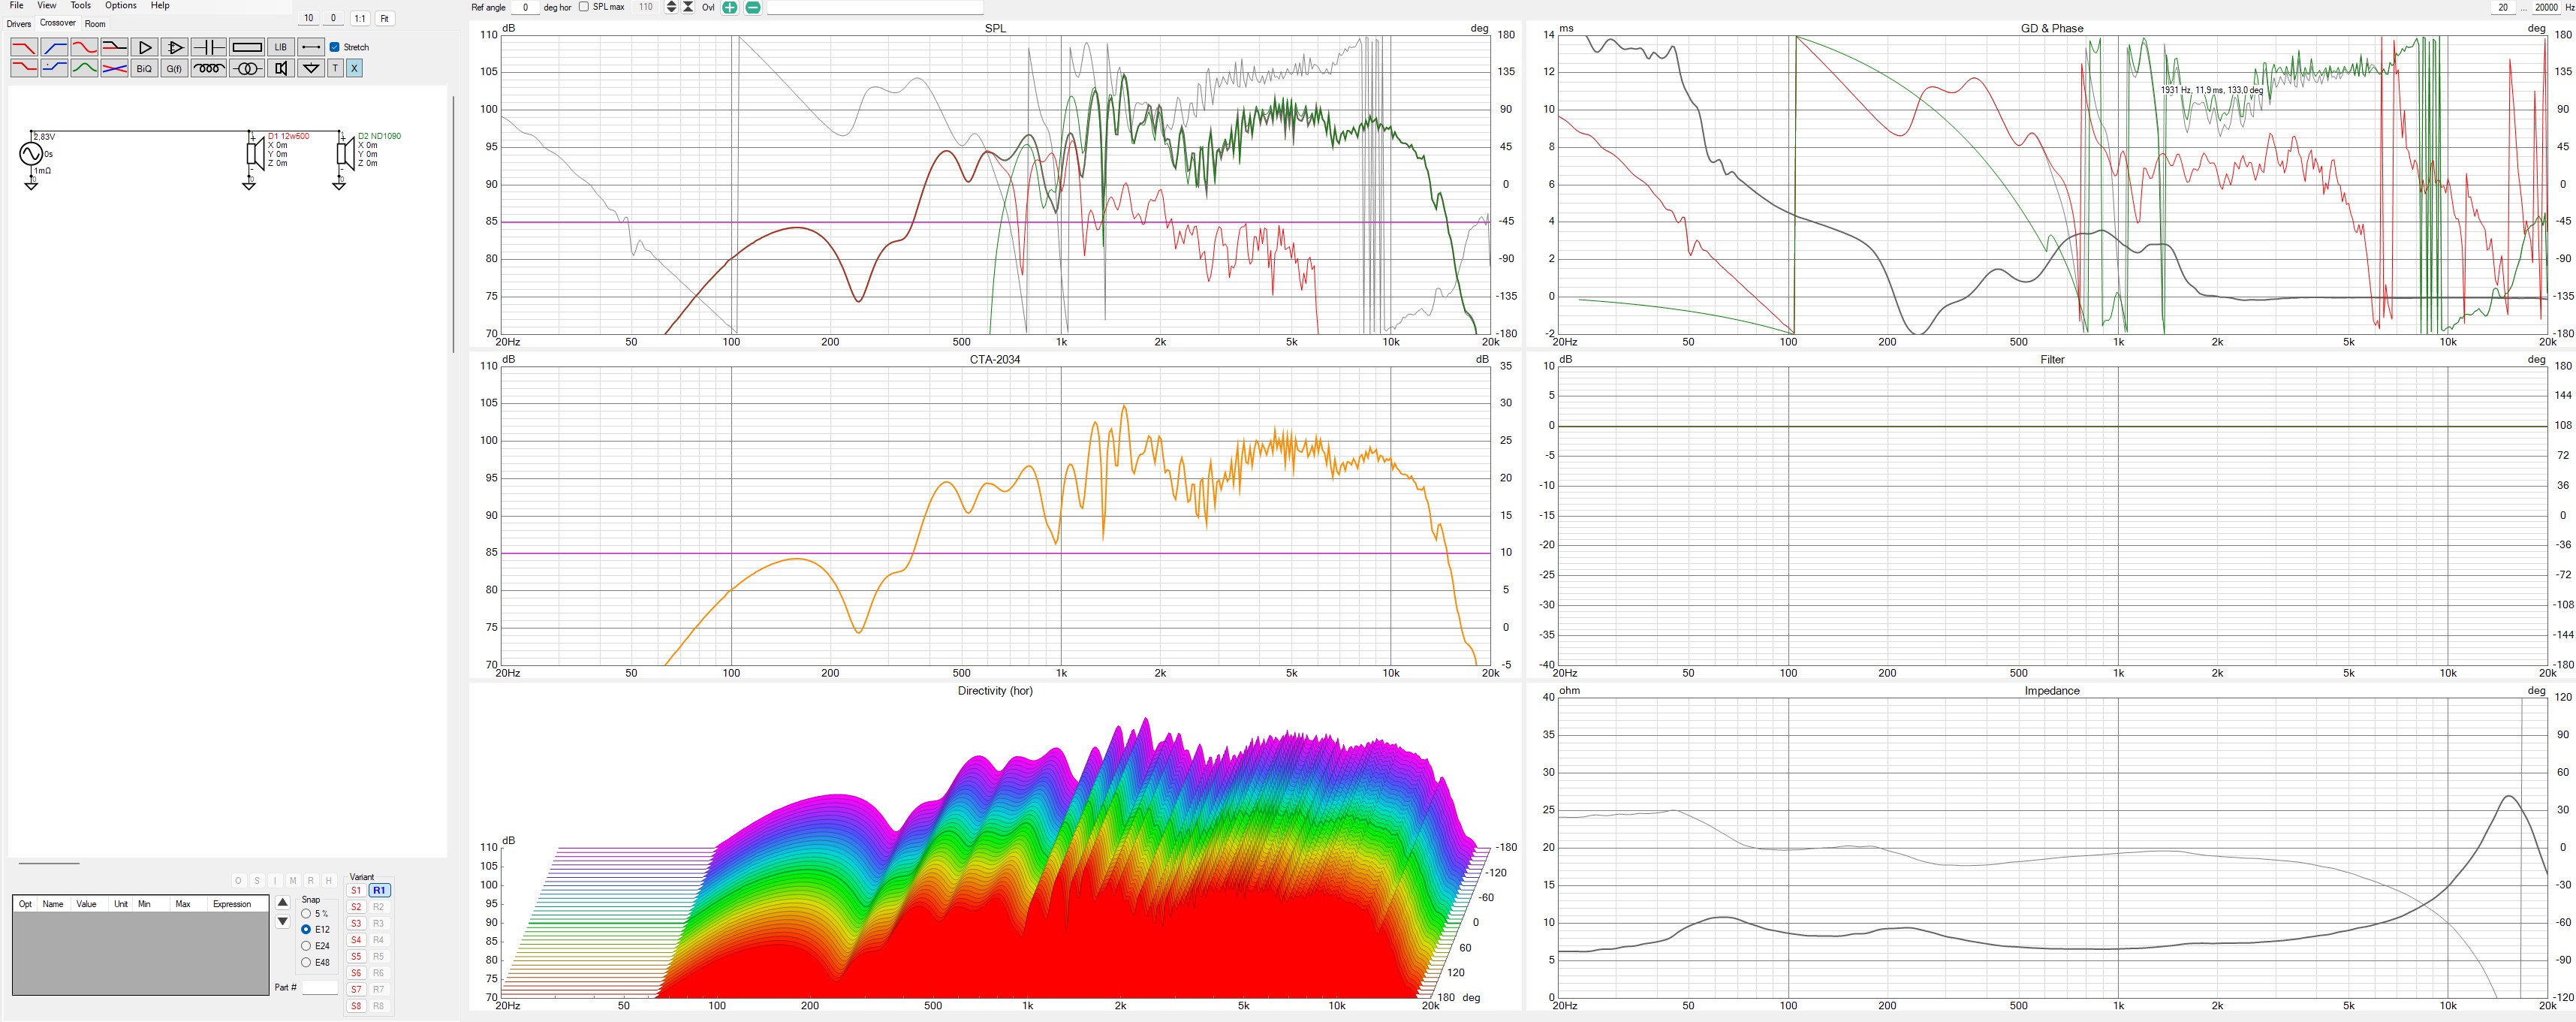Add a capacitor component
Screen dimensions: 2576x1022
click(x=208, y=47)
